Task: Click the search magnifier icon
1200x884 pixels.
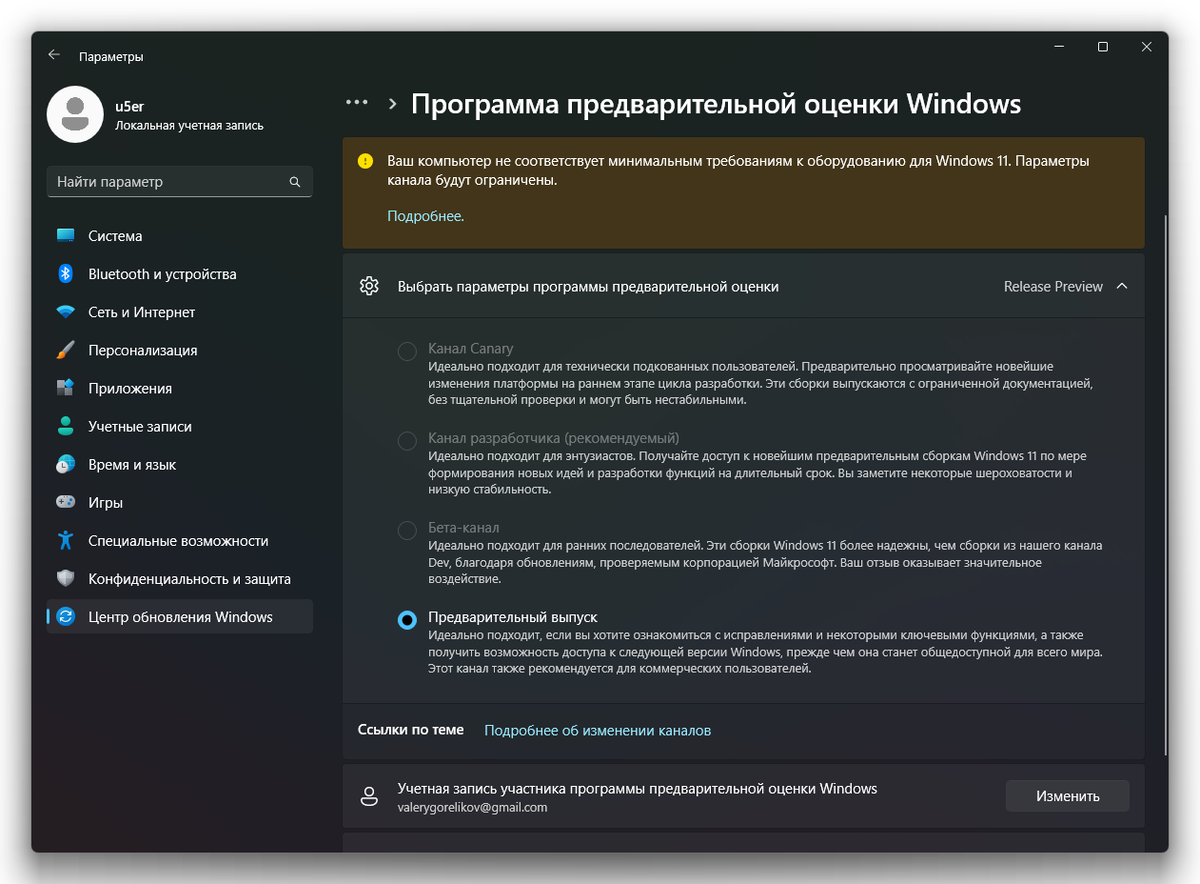Action: click(295, 182)
